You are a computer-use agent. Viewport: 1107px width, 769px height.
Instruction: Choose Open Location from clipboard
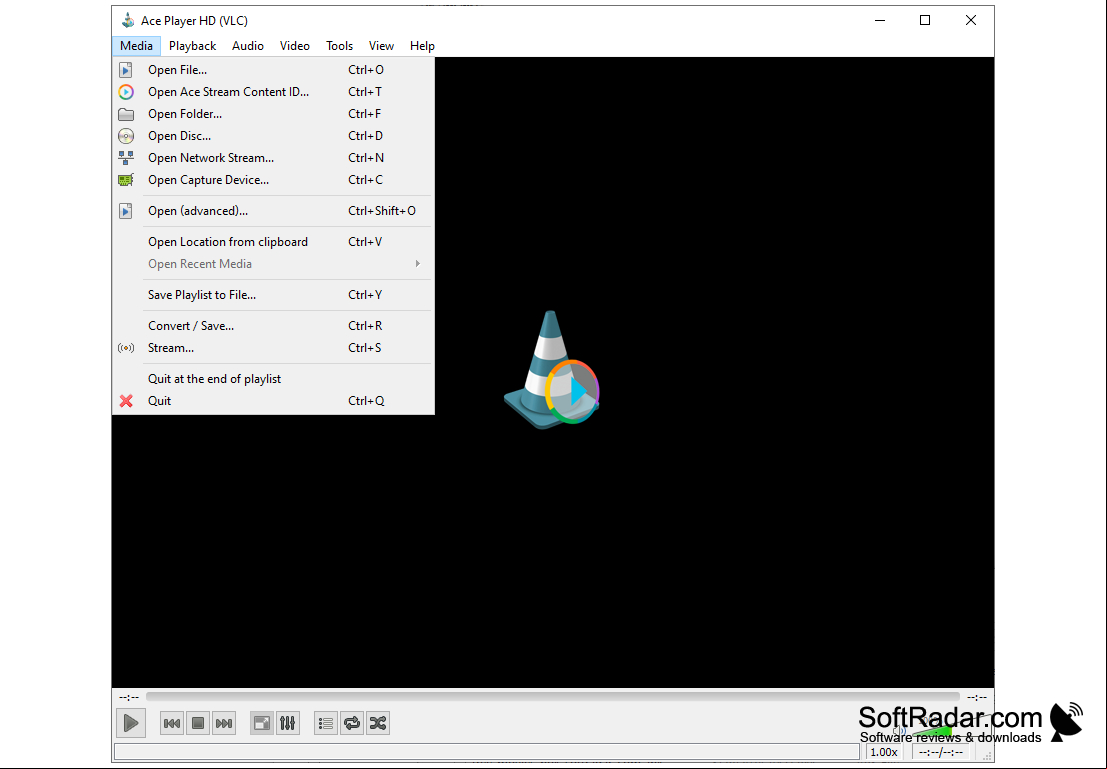coord(273,242)
